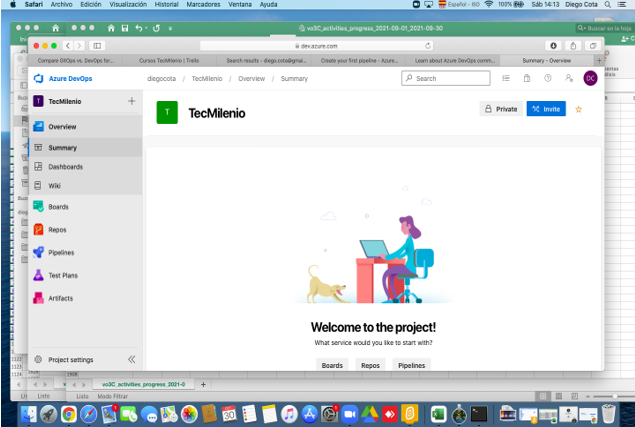Viewport: 635px width, 427px height.
Task: Click TecMilenio project name in sidebar
Action: [65, 101]
